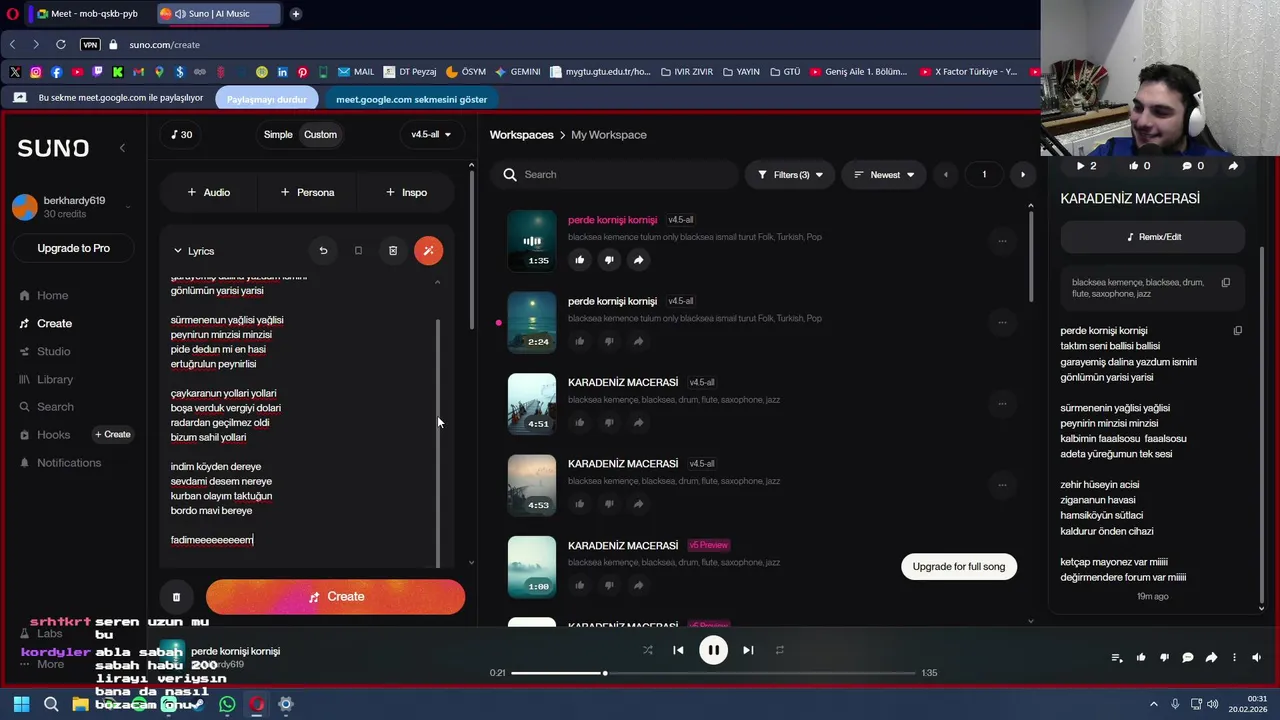Screen dimensions: 1280x720
Task: Click the Workspaces breadcrumb link
Action: [521, 134]
